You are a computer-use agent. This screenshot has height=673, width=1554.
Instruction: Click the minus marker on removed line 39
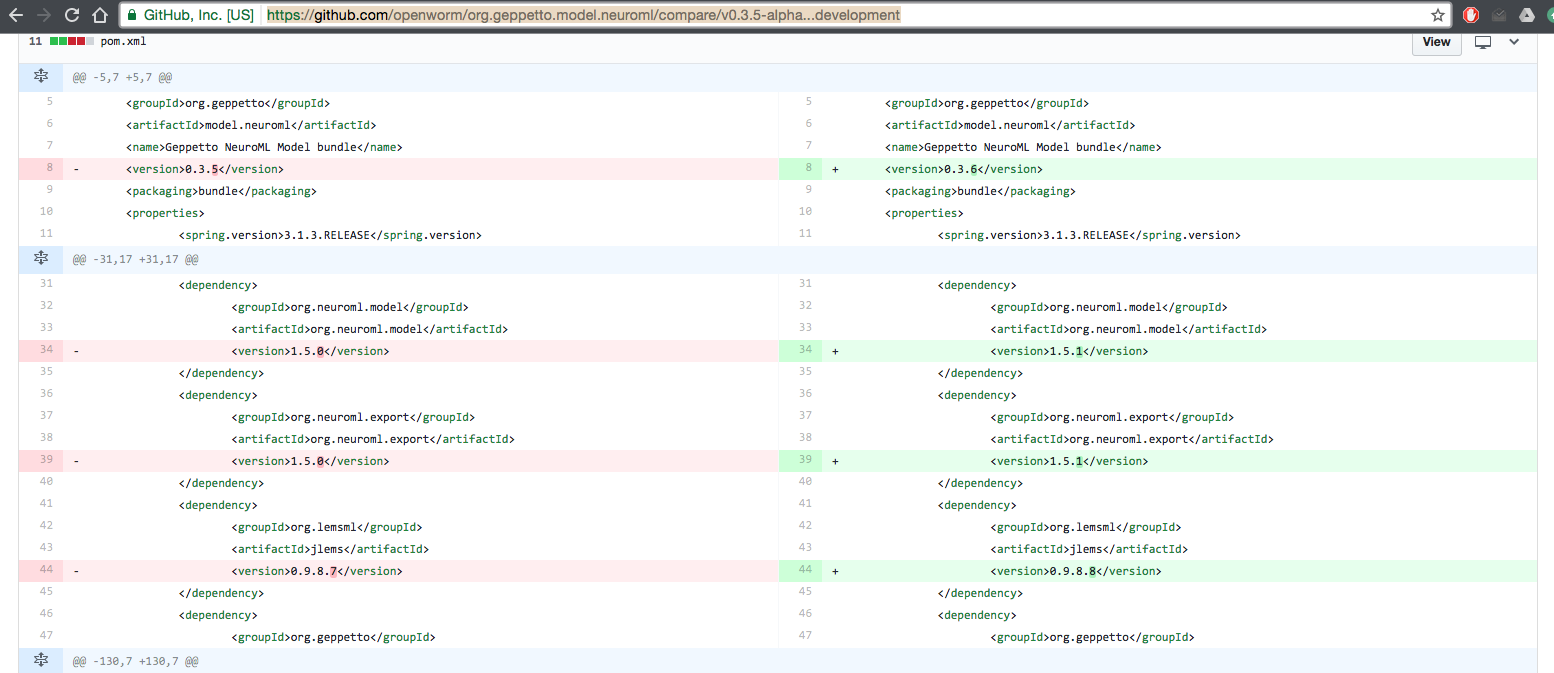coord(76,461)
